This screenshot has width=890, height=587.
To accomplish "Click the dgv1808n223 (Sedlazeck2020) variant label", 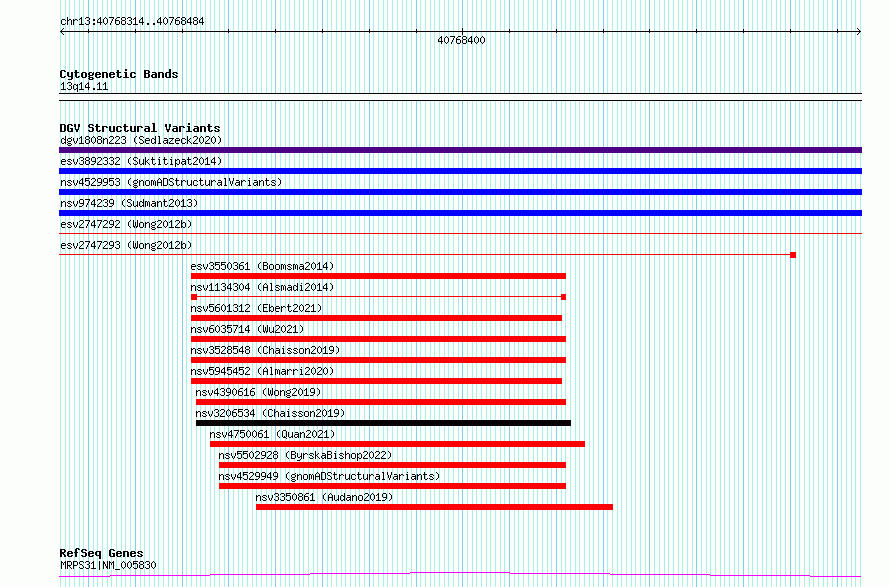I will point(141,140).
